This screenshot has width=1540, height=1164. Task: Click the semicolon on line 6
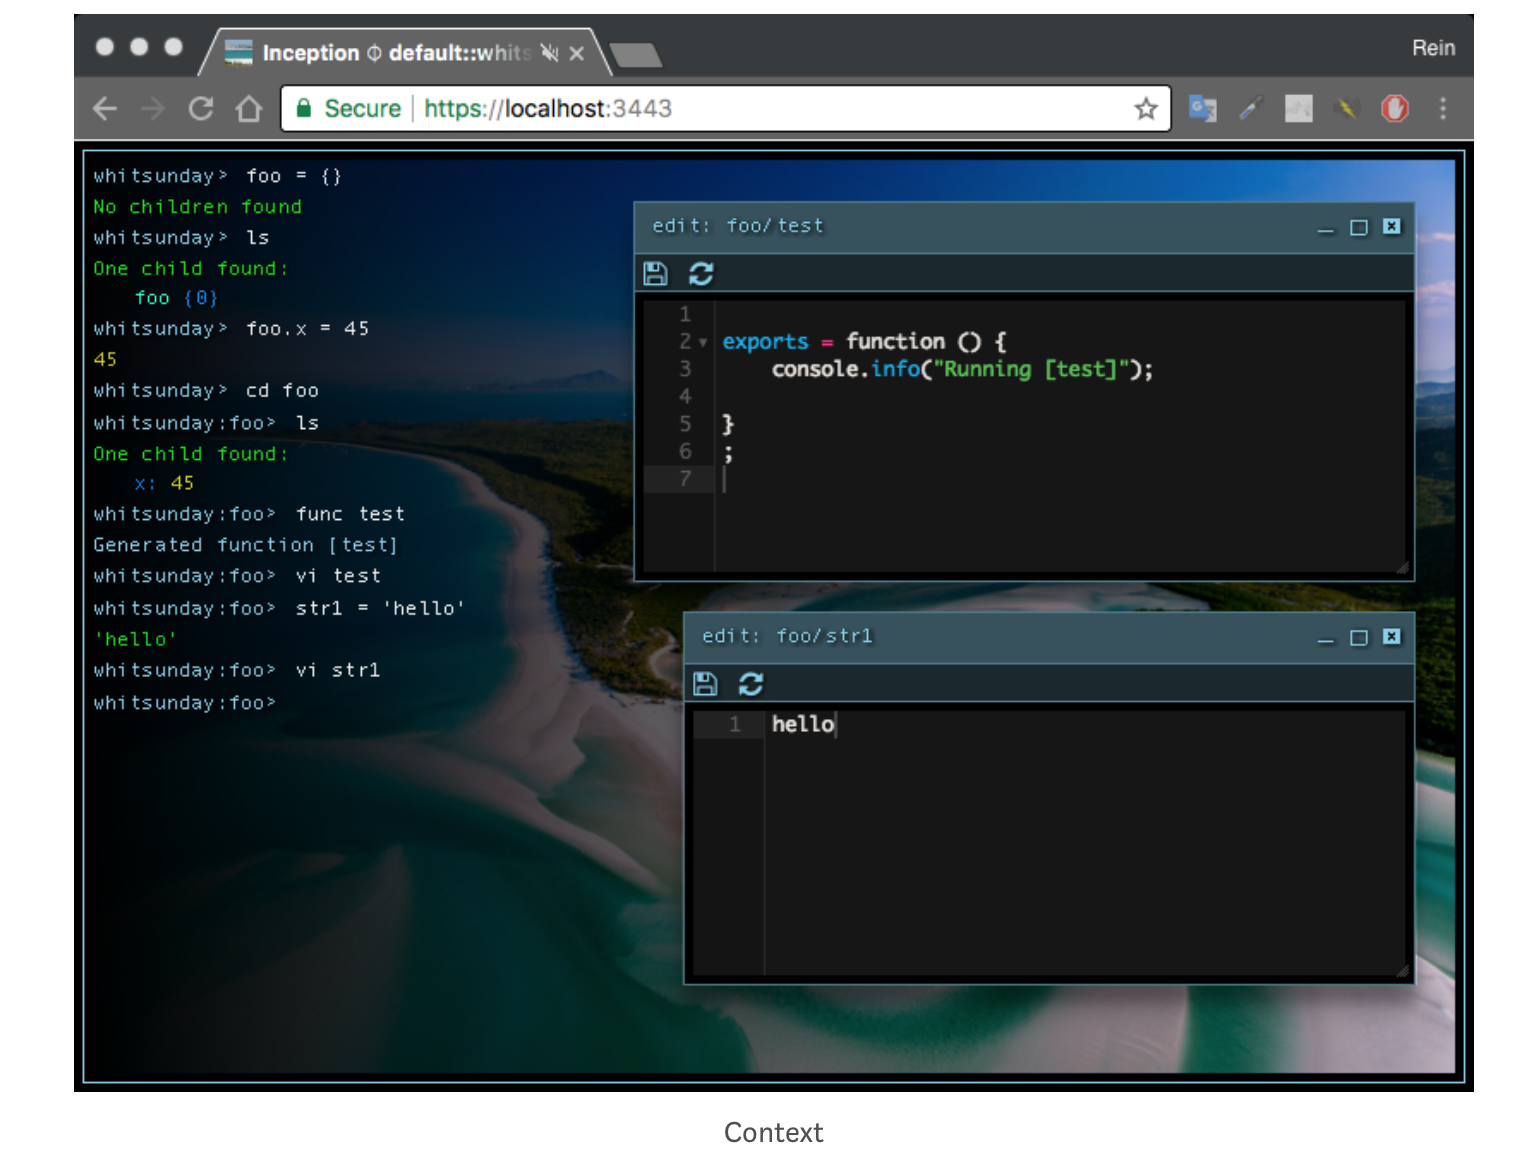coord(728,453)
